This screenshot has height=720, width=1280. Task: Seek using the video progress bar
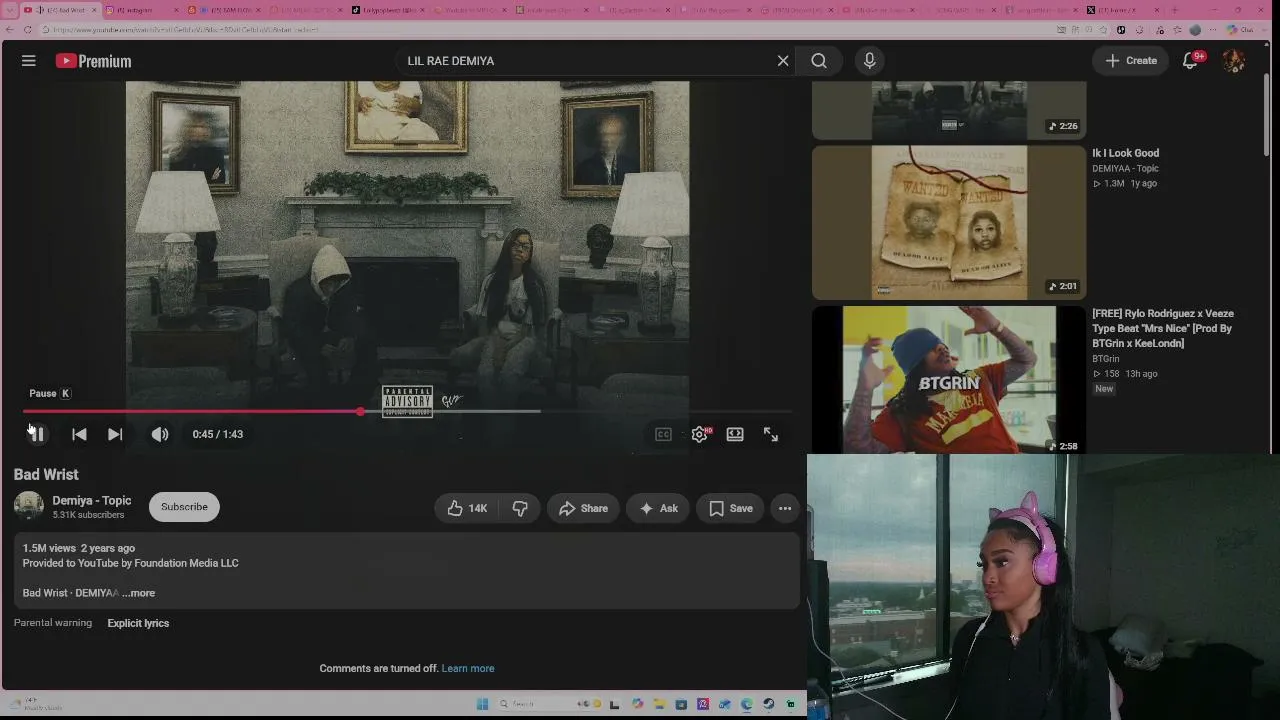[408, 411]
